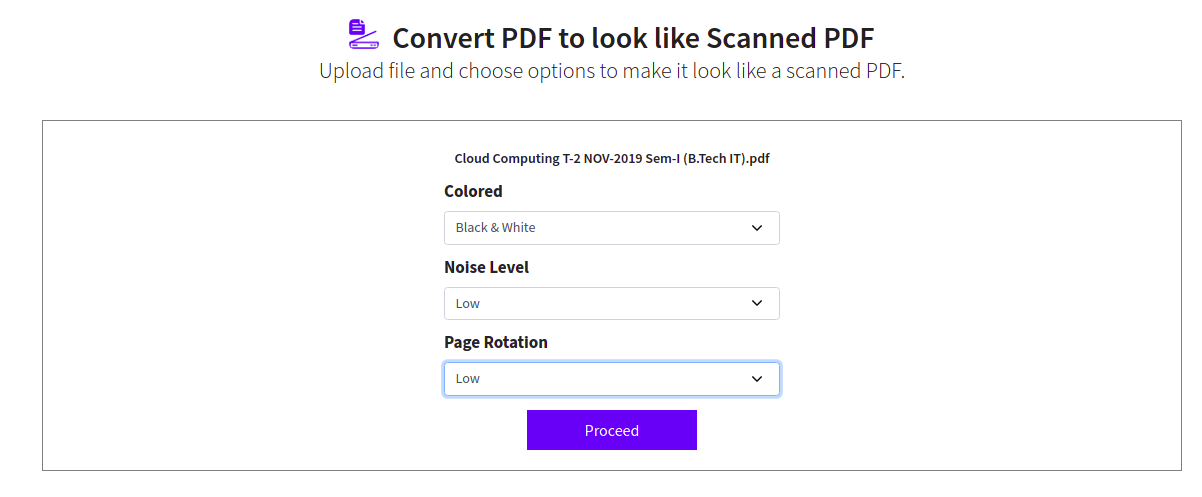Click the 'Black & White' selected value
Screen dimensions: 1202x497
pyautogui.click(x=496, y=228)
